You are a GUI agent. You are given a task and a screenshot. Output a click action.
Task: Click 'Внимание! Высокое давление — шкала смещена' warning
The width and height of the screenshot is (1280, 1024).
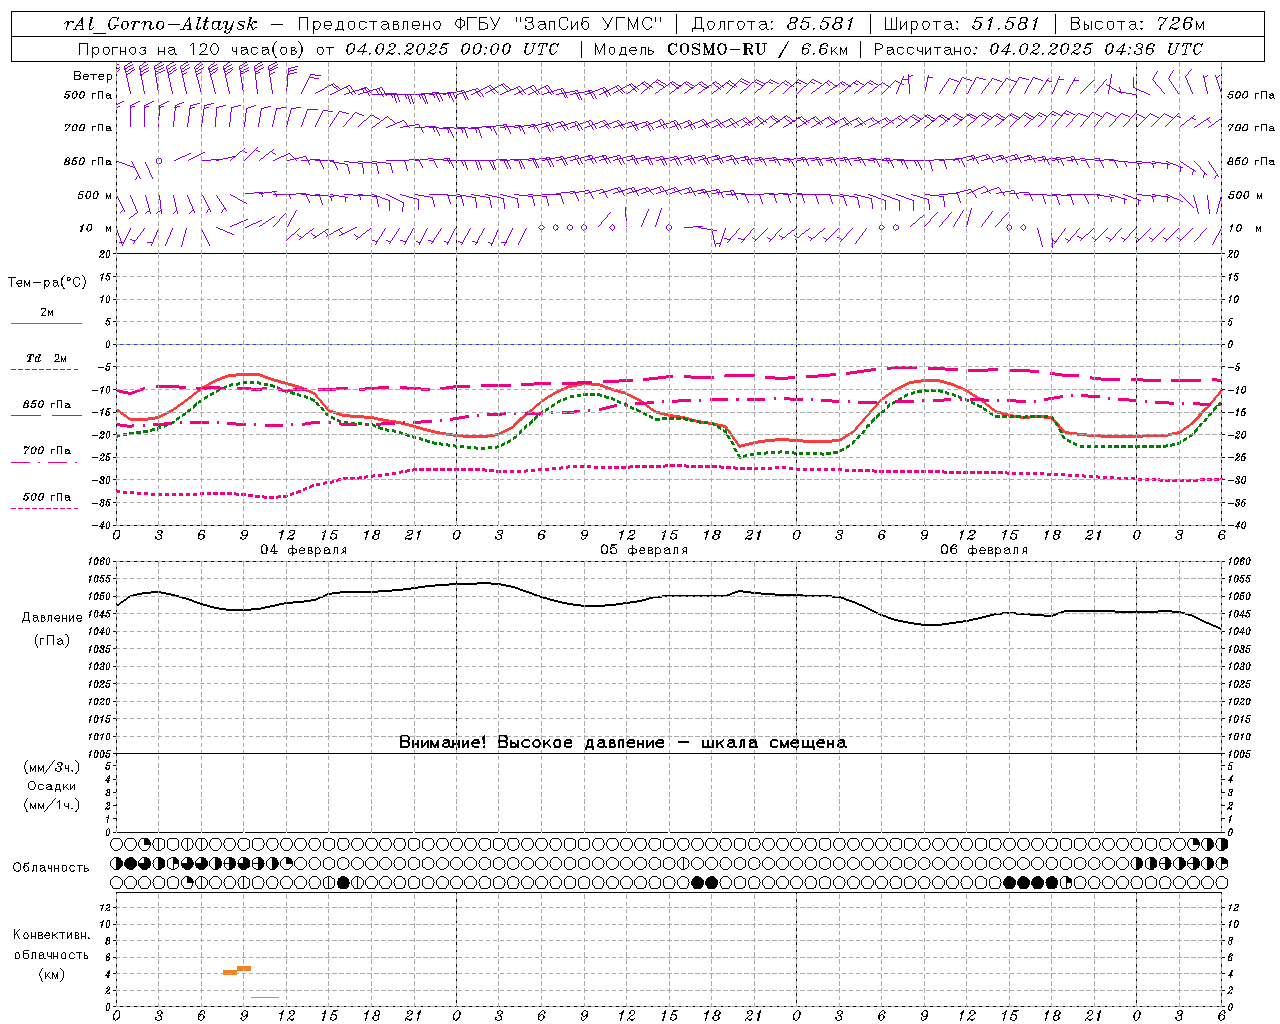(623, 742)
